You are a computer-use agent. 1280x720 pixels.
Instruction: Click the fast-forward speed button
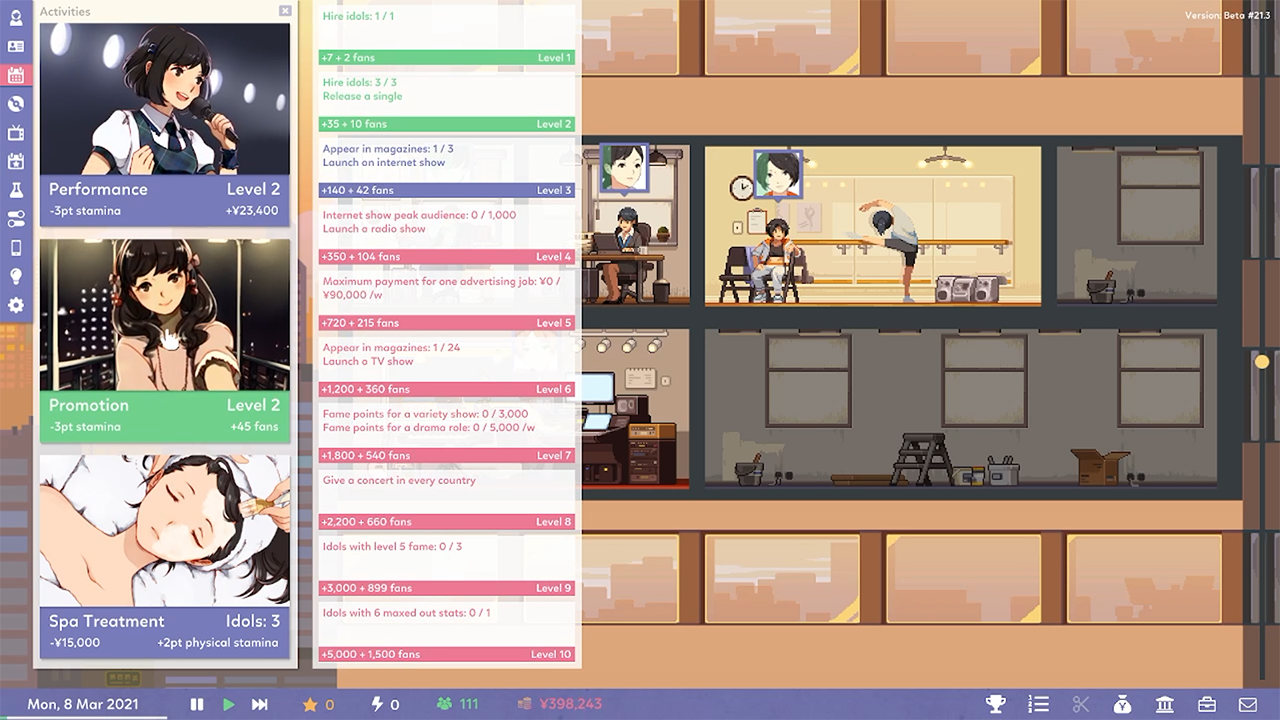click(260, 704)
